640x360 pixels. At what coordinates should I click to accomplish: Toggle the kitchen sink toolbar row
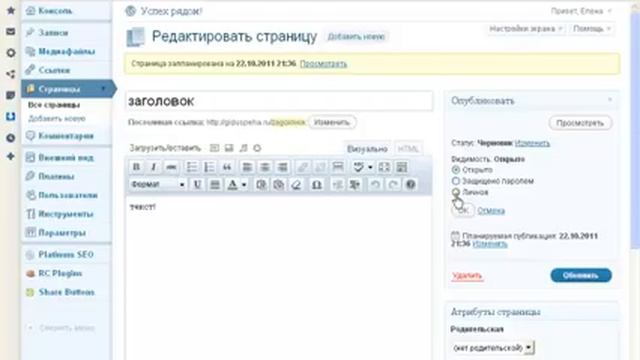point(402,167)
